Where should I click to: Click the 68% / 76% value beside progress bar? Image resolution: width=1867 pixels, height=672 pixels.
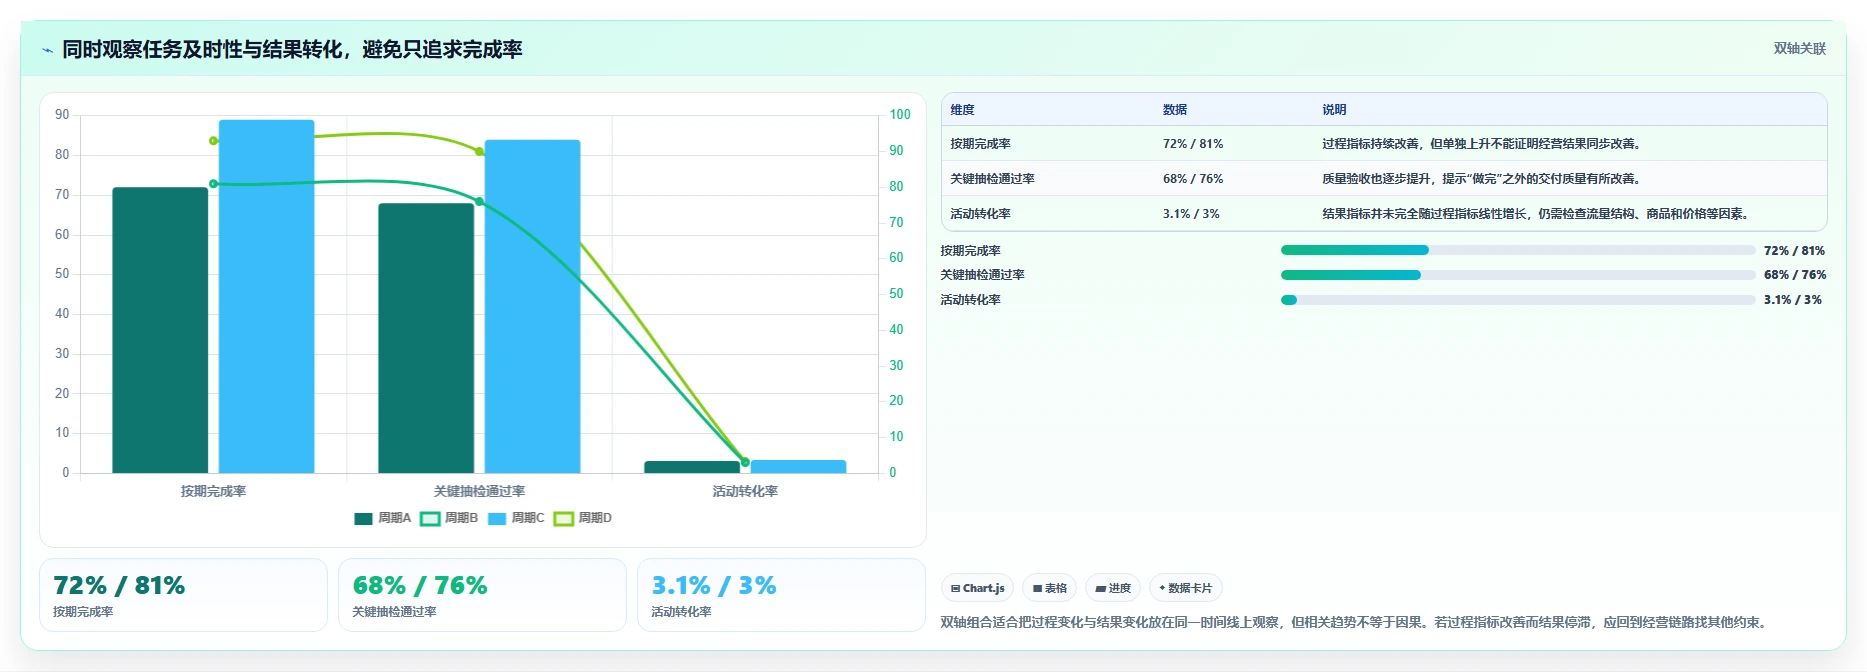[x=1795, y=275]
